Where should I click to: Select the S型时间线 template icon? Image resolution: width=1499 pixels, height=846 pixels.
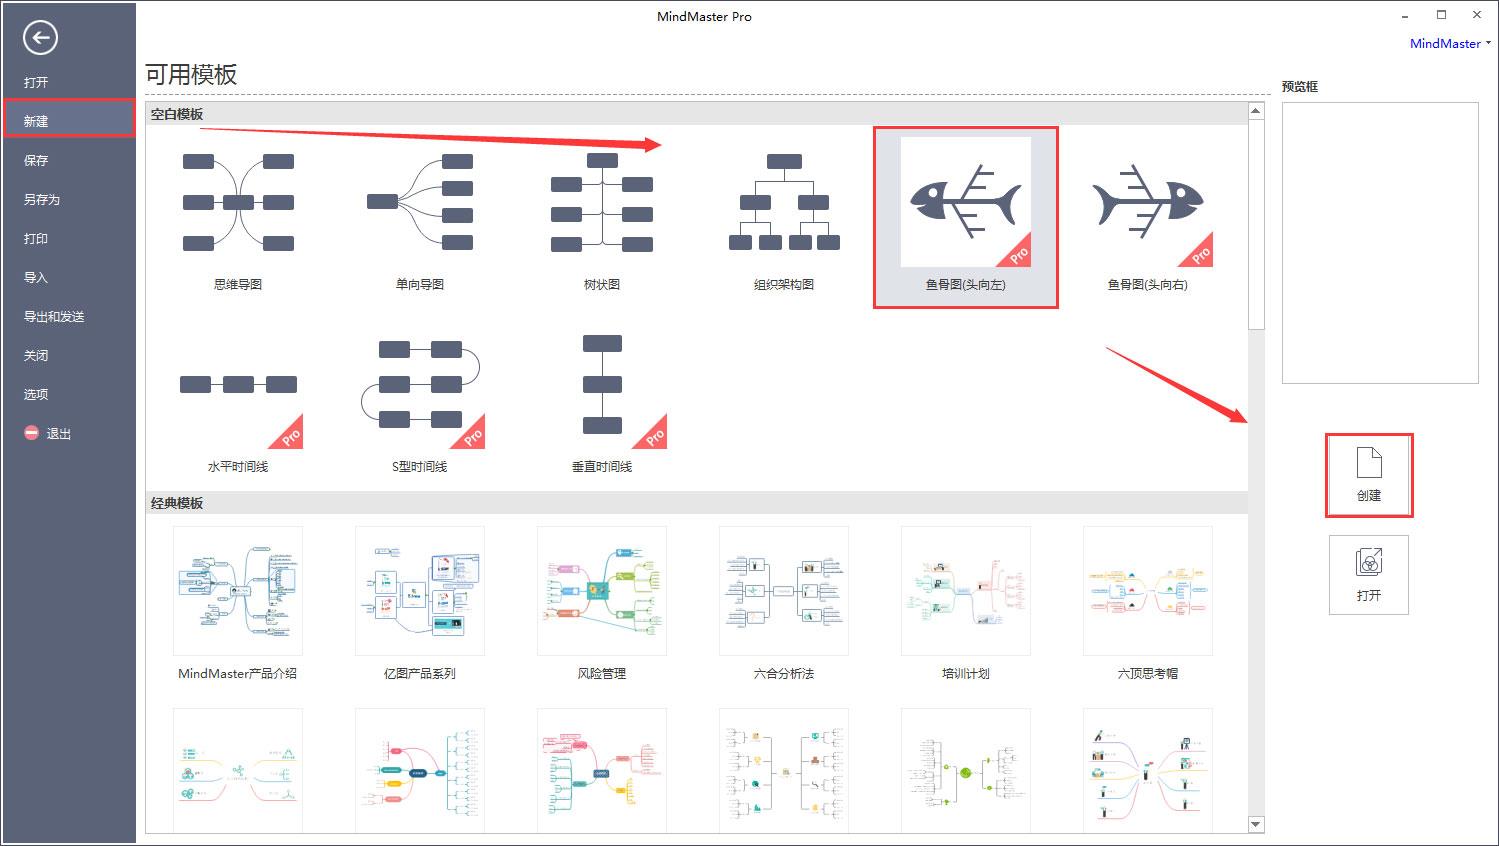(x=420, y=384)
